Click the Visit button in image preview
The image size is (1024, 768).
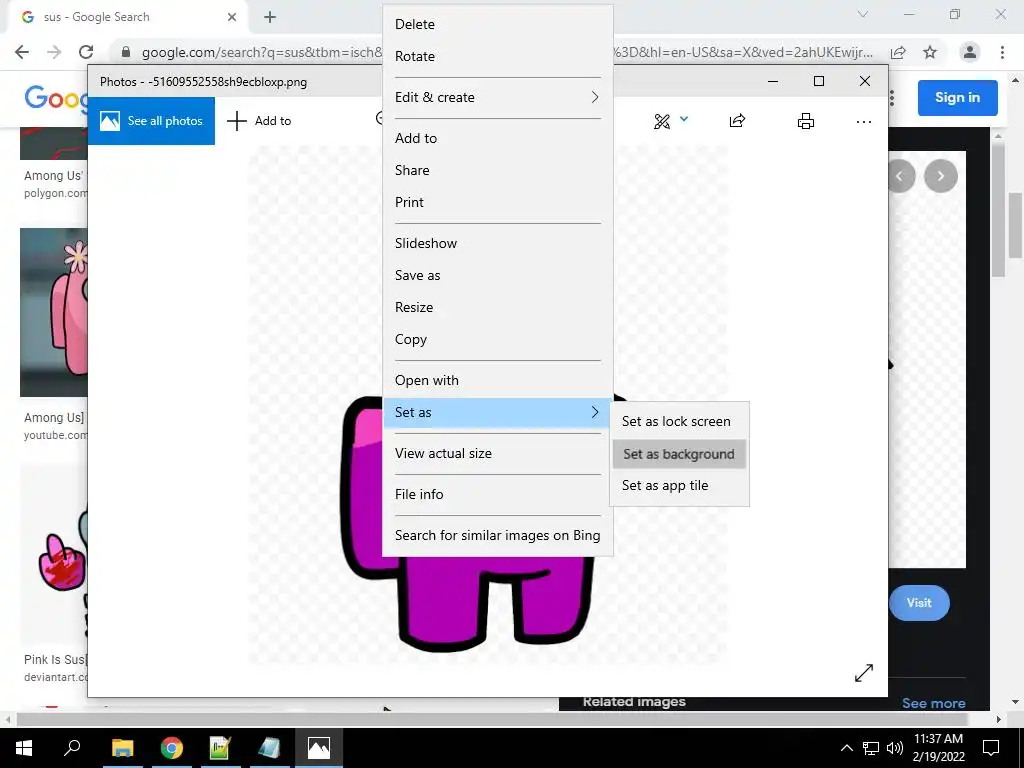919,603
